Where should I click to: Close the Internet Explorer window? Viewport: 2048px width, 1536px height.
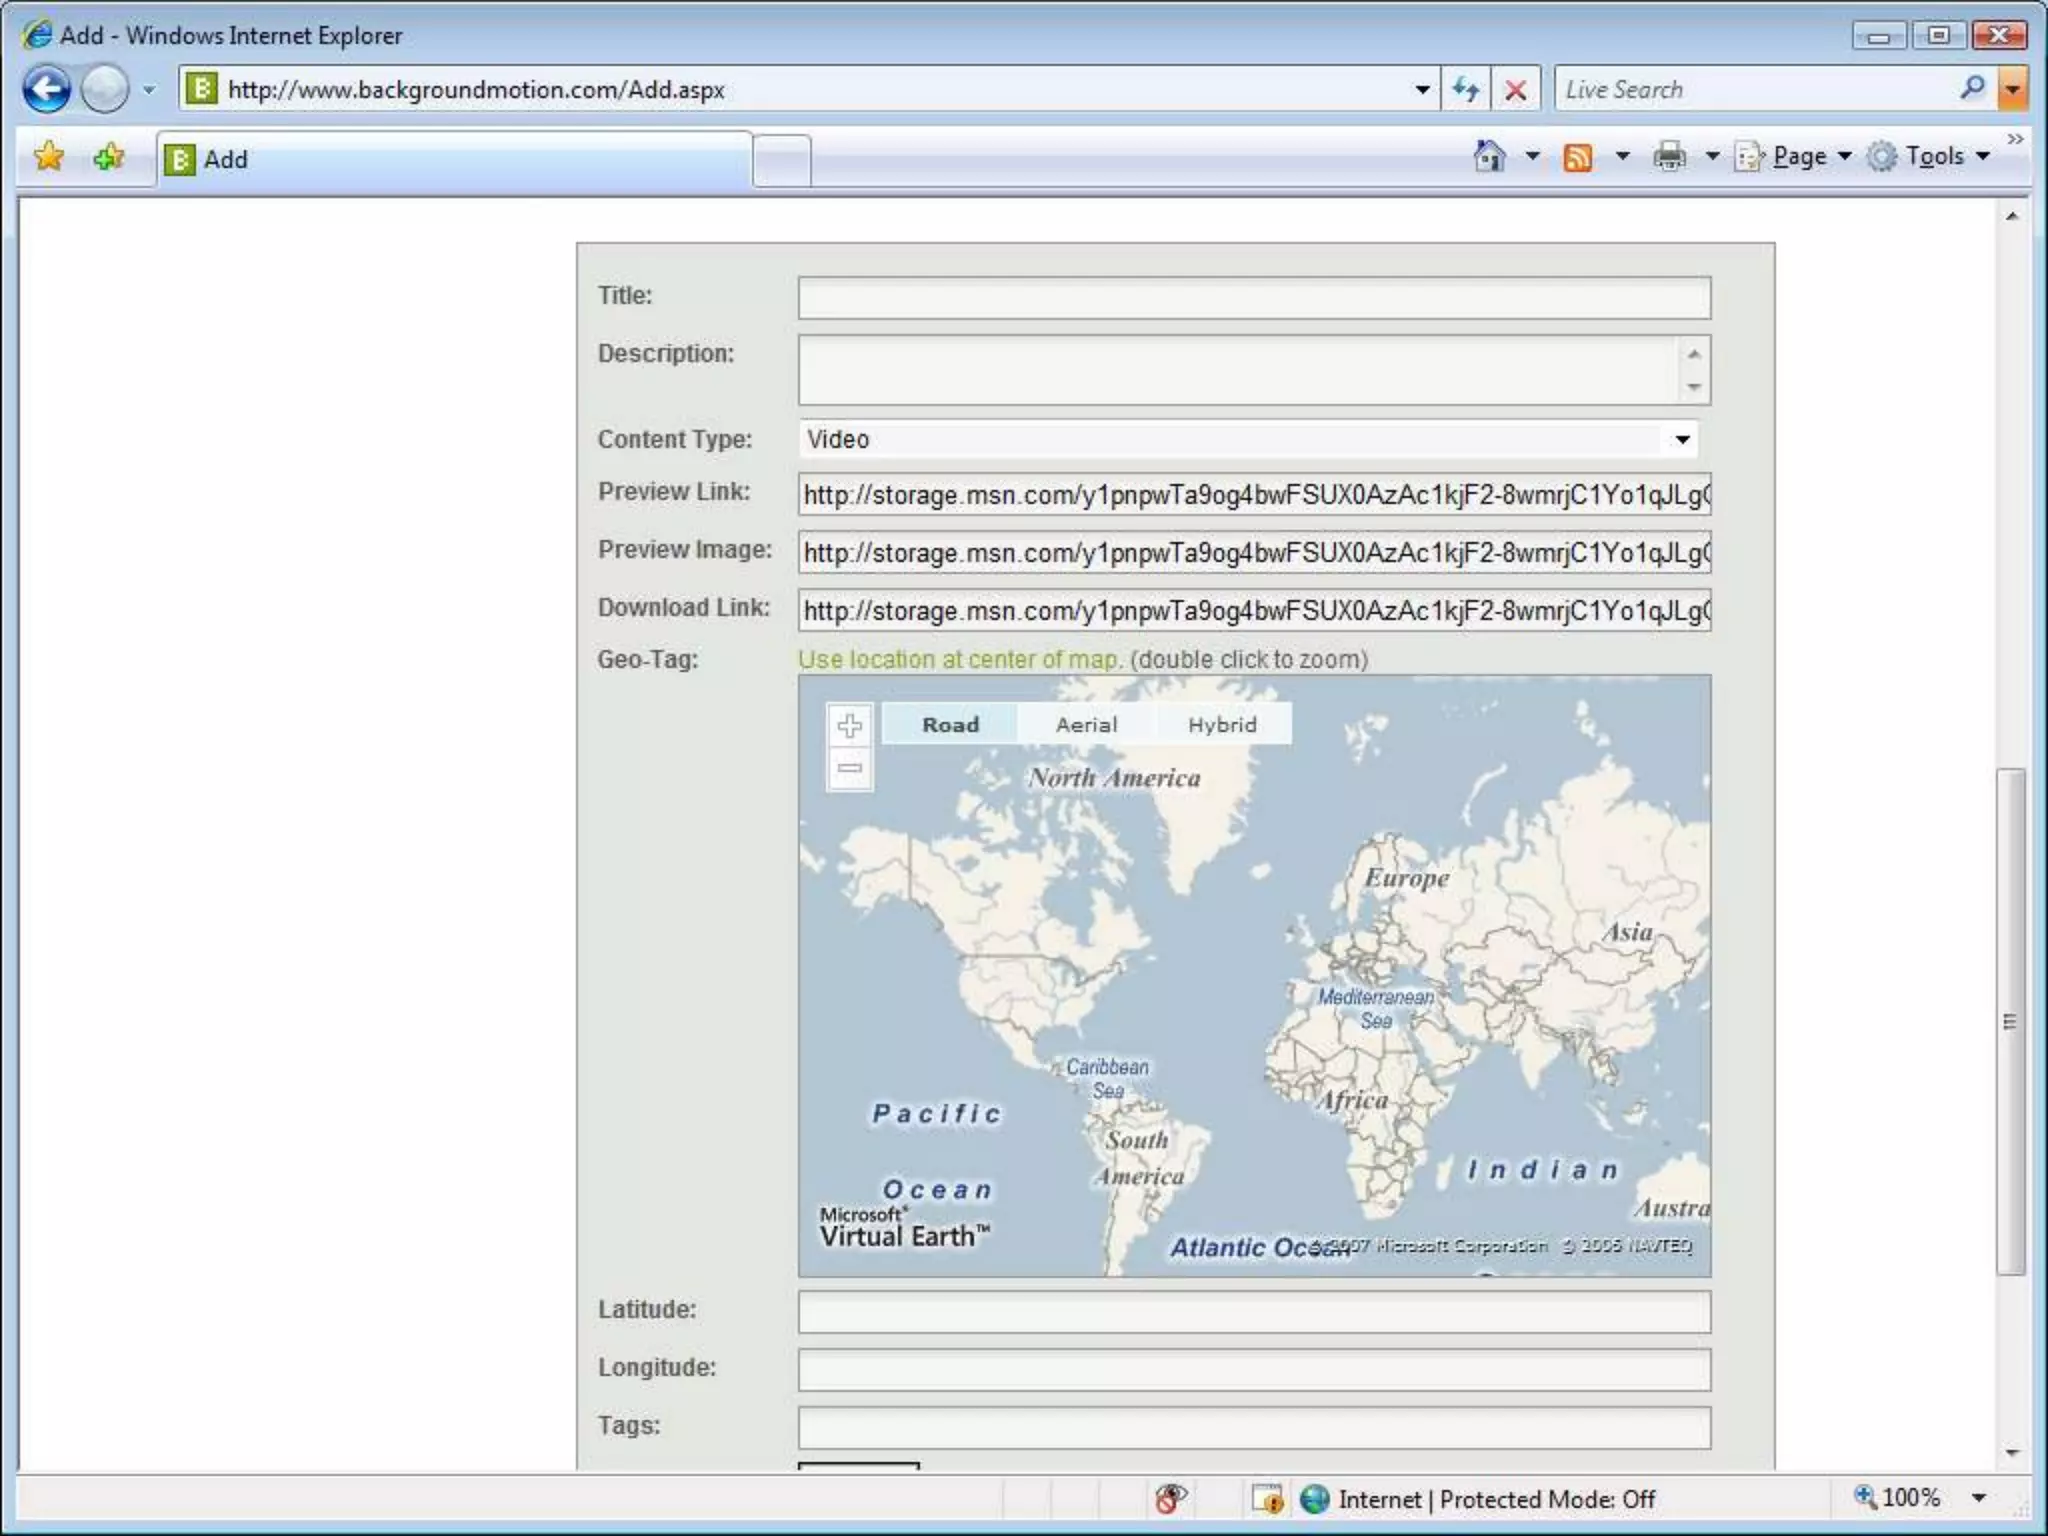click(1999, 36)
